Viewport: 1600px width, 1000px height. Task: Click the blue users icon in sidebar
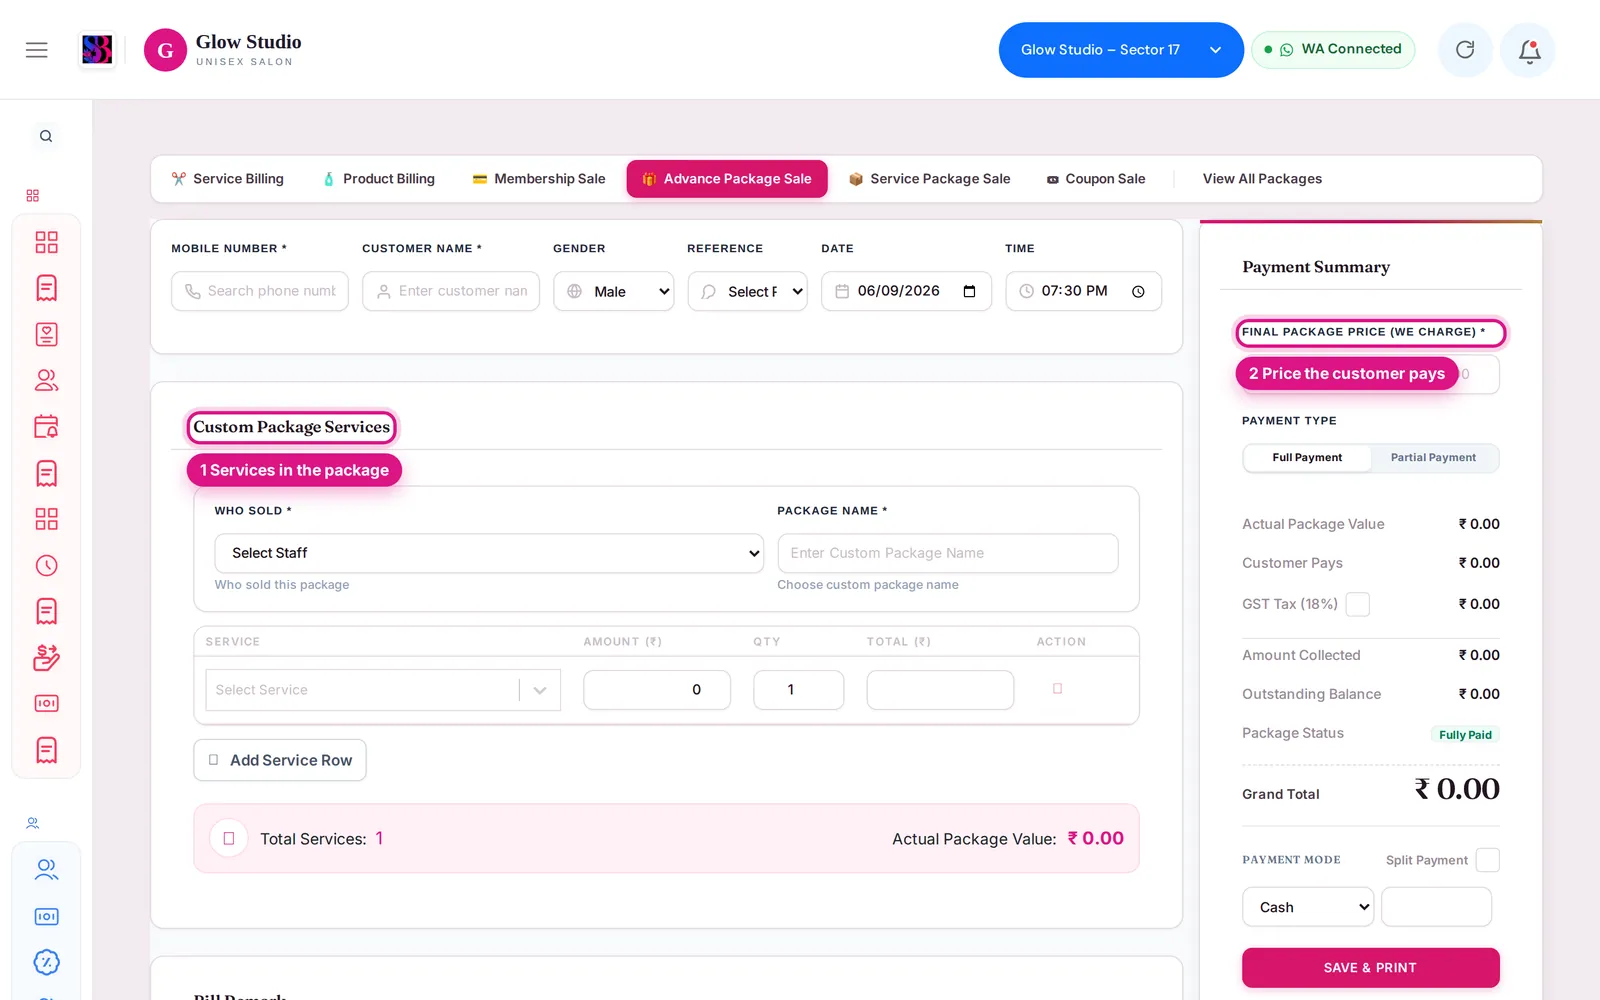tap(46, 869)
